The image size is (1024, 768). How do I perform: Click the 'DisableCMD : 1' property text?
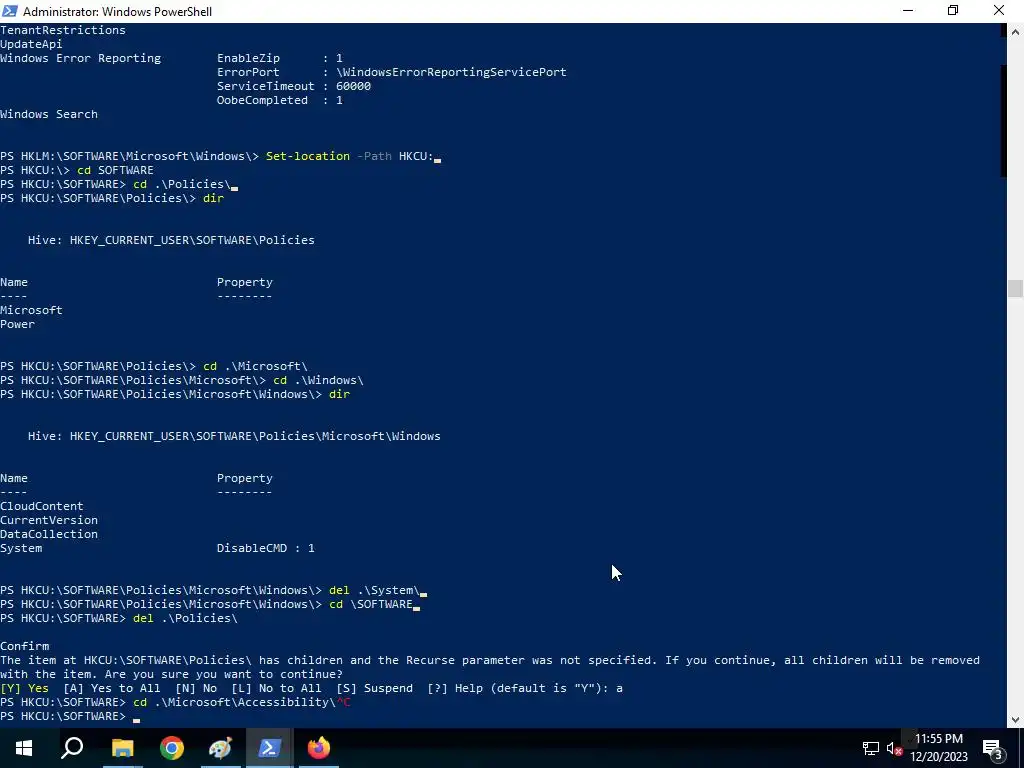tap(266, 548)
